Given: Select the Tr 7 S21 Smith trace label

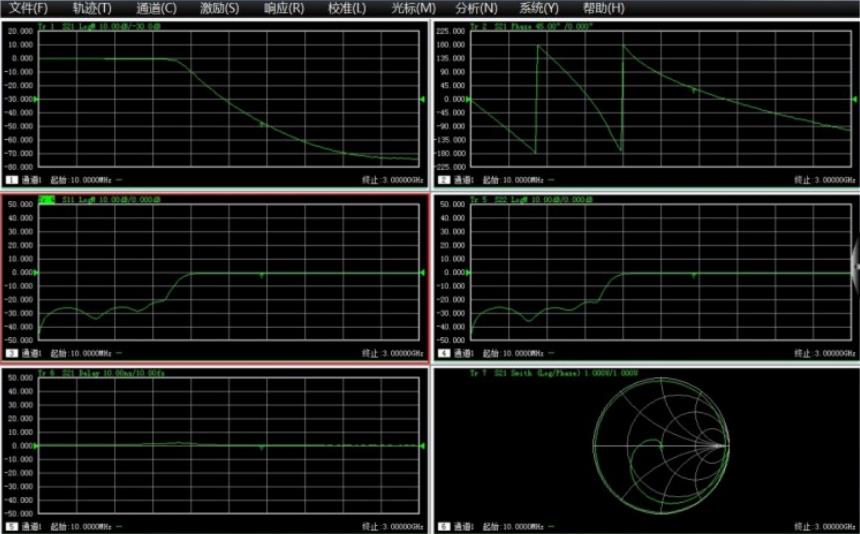Looking at the screenshot, I should coord(560,374).
